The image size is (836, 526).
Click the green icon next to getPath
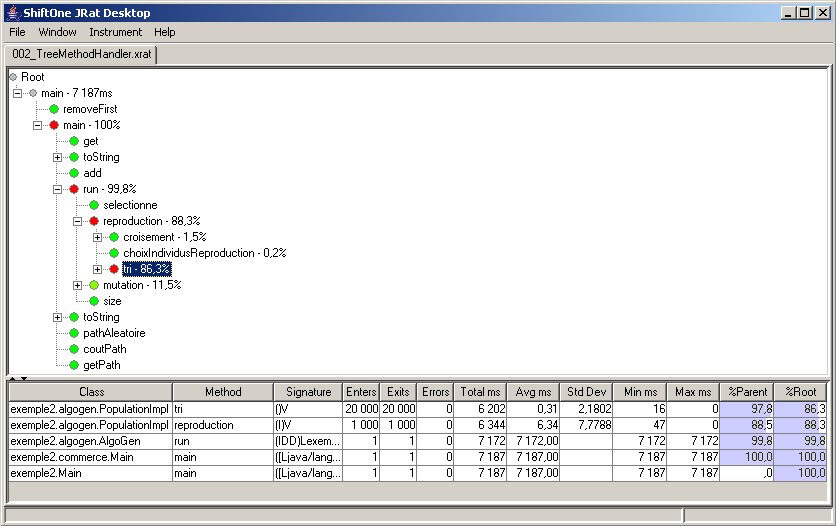73,365
